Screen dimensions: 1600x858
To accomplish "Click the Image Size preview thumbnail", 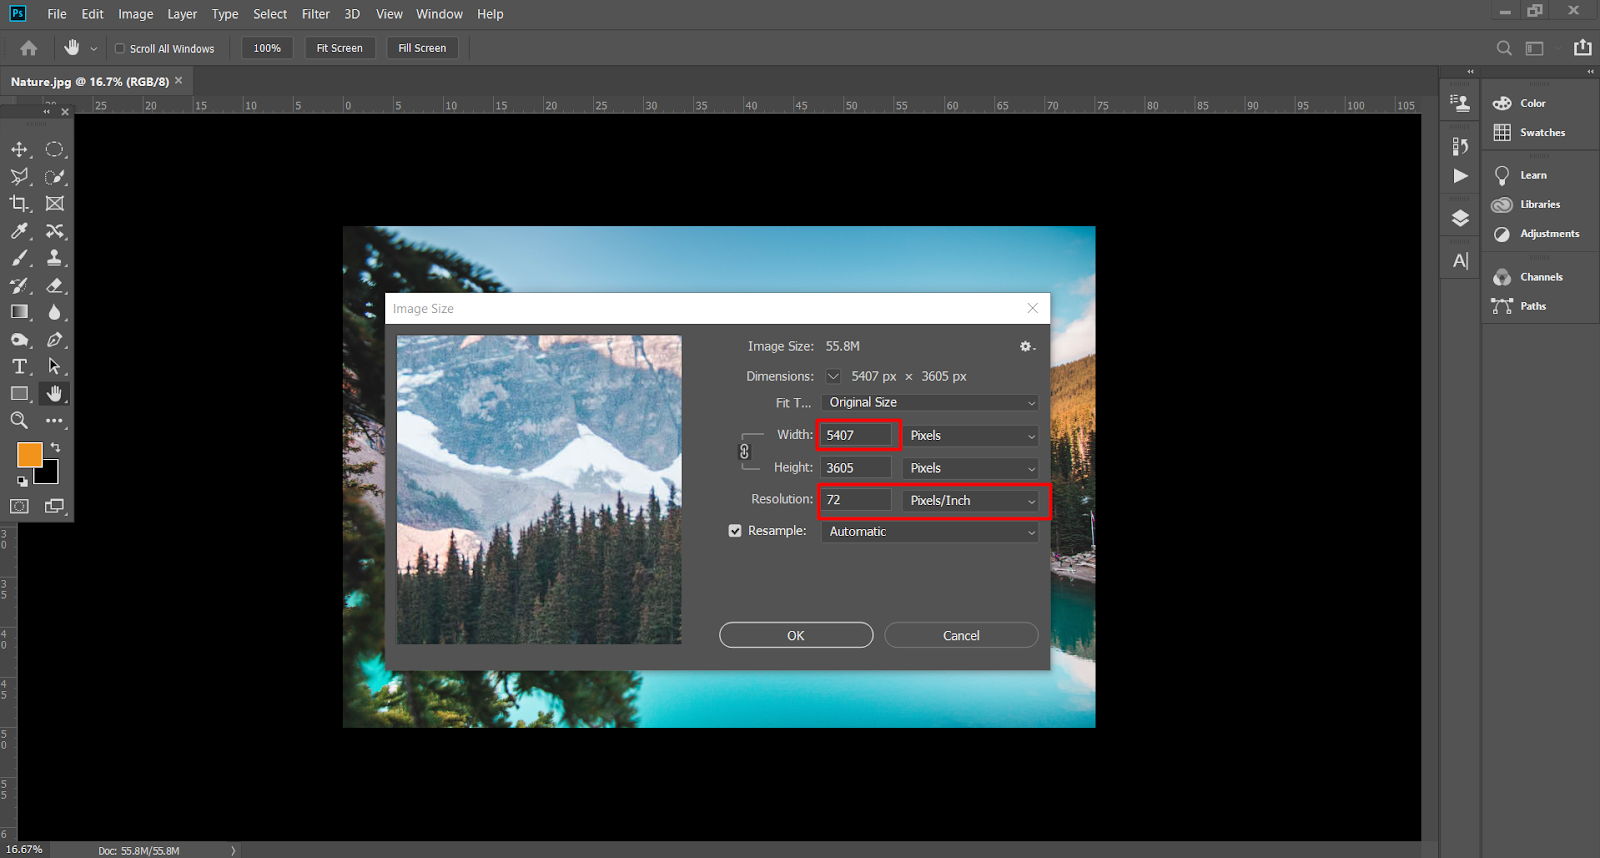I will click(x=539, y=490).
